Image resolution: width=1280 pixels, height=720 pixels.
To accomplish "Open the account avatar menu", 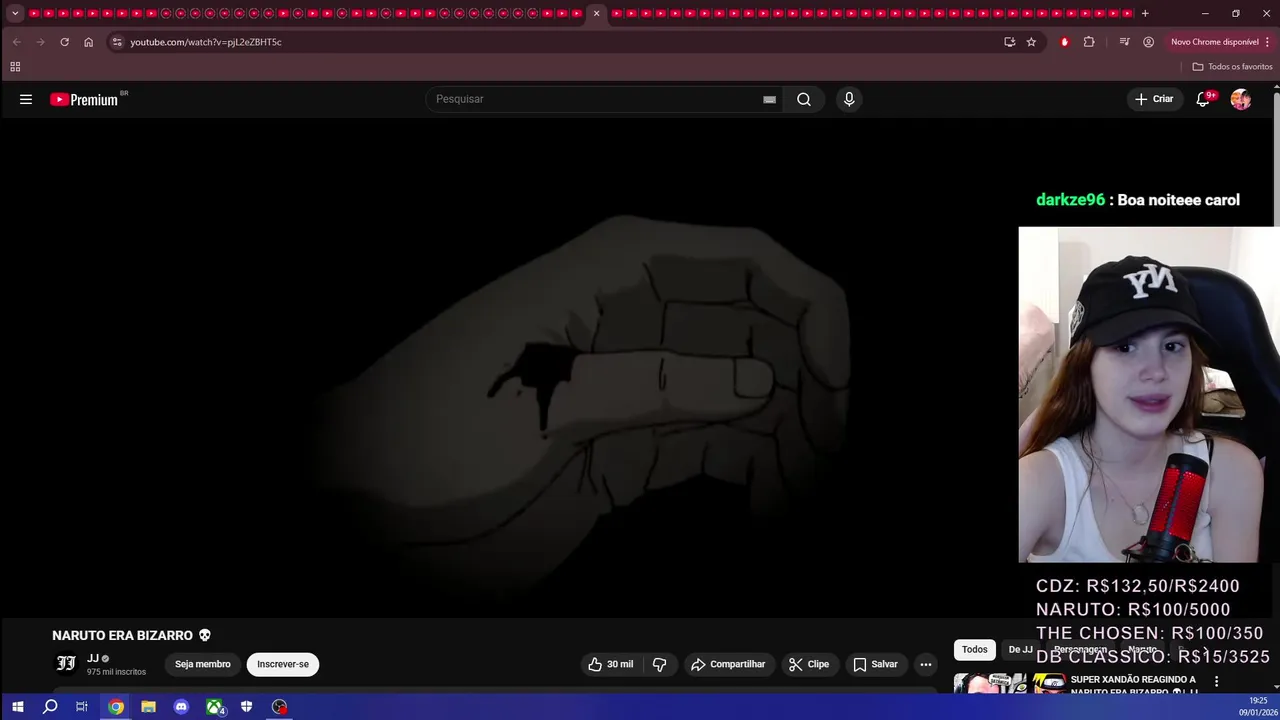I will 1241,99.
